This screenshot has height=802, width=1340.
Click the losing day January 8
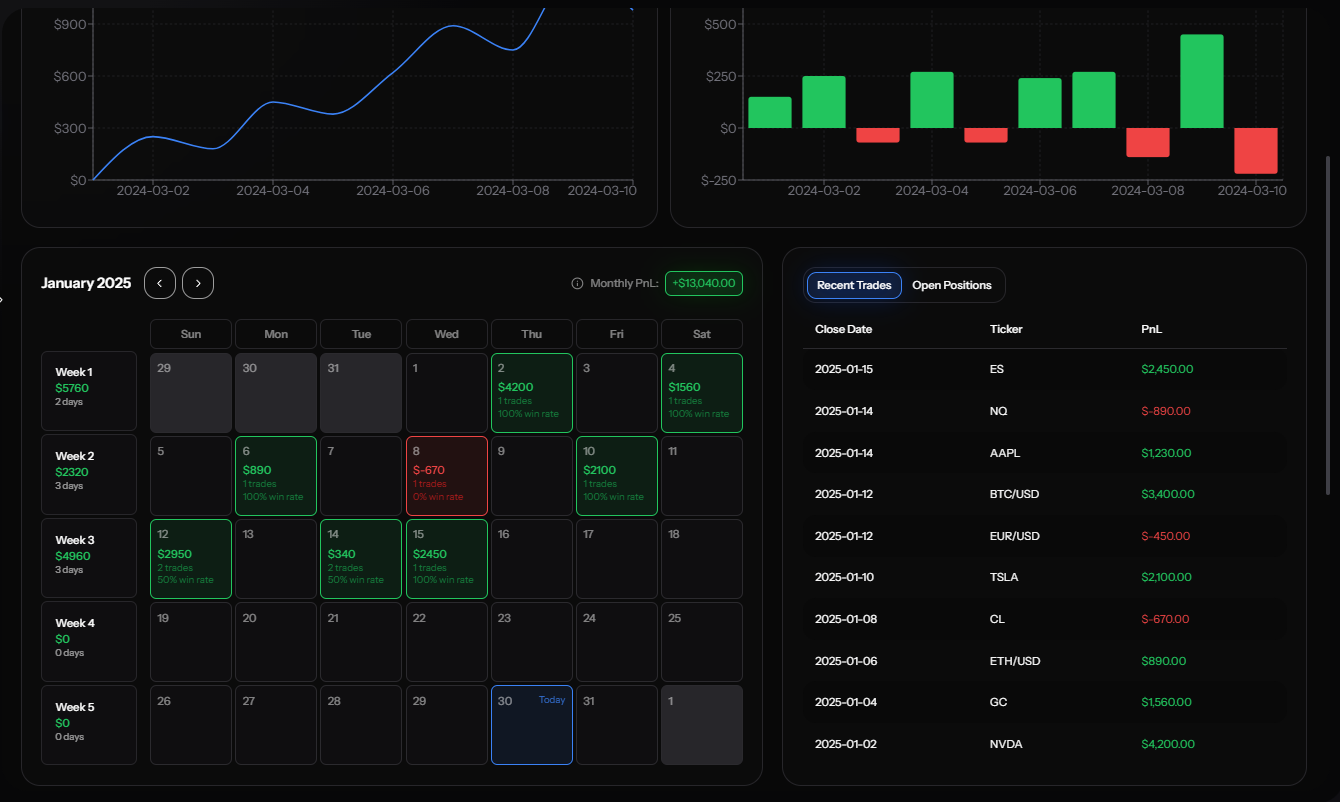[446, 475]
